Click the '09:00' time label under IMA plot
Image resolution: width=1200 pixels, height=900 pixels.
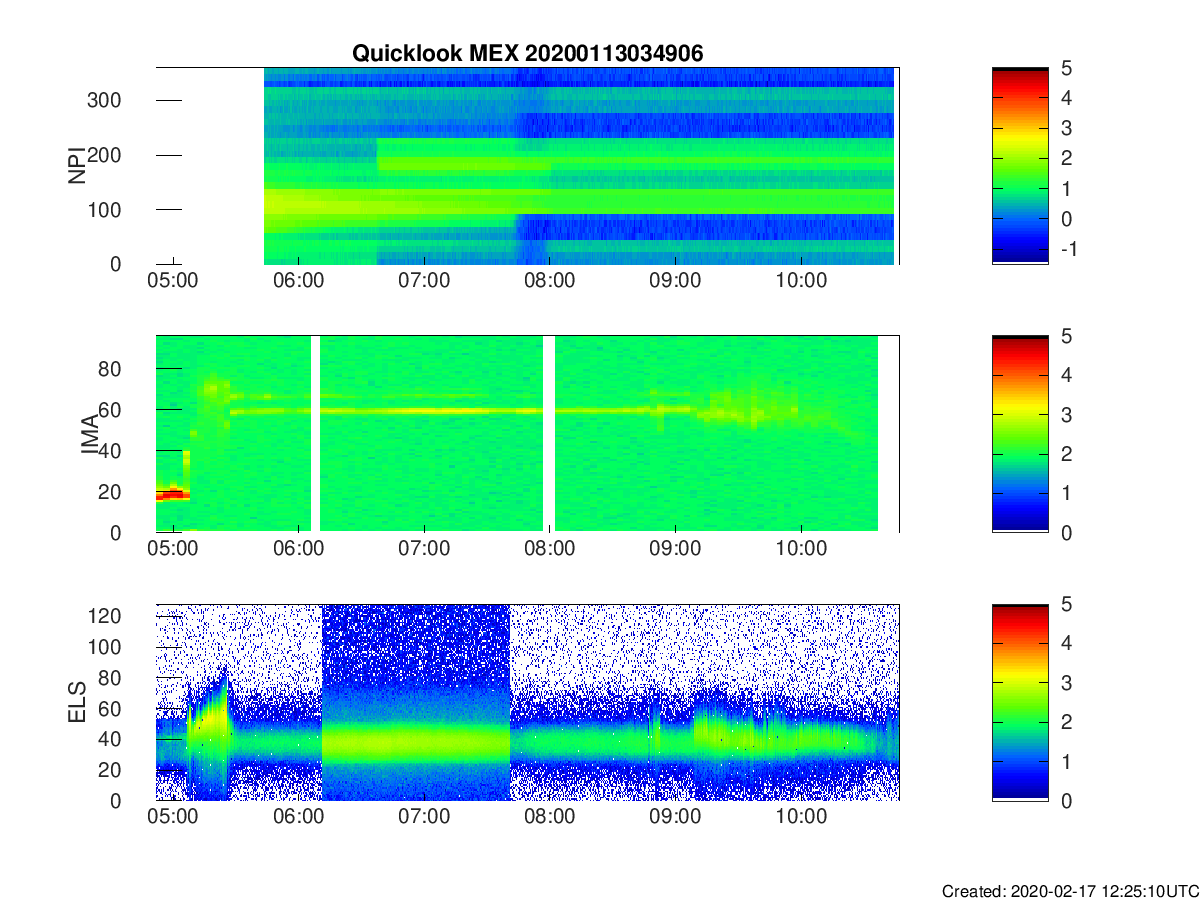pyautogui.click(x=675, y=549)
